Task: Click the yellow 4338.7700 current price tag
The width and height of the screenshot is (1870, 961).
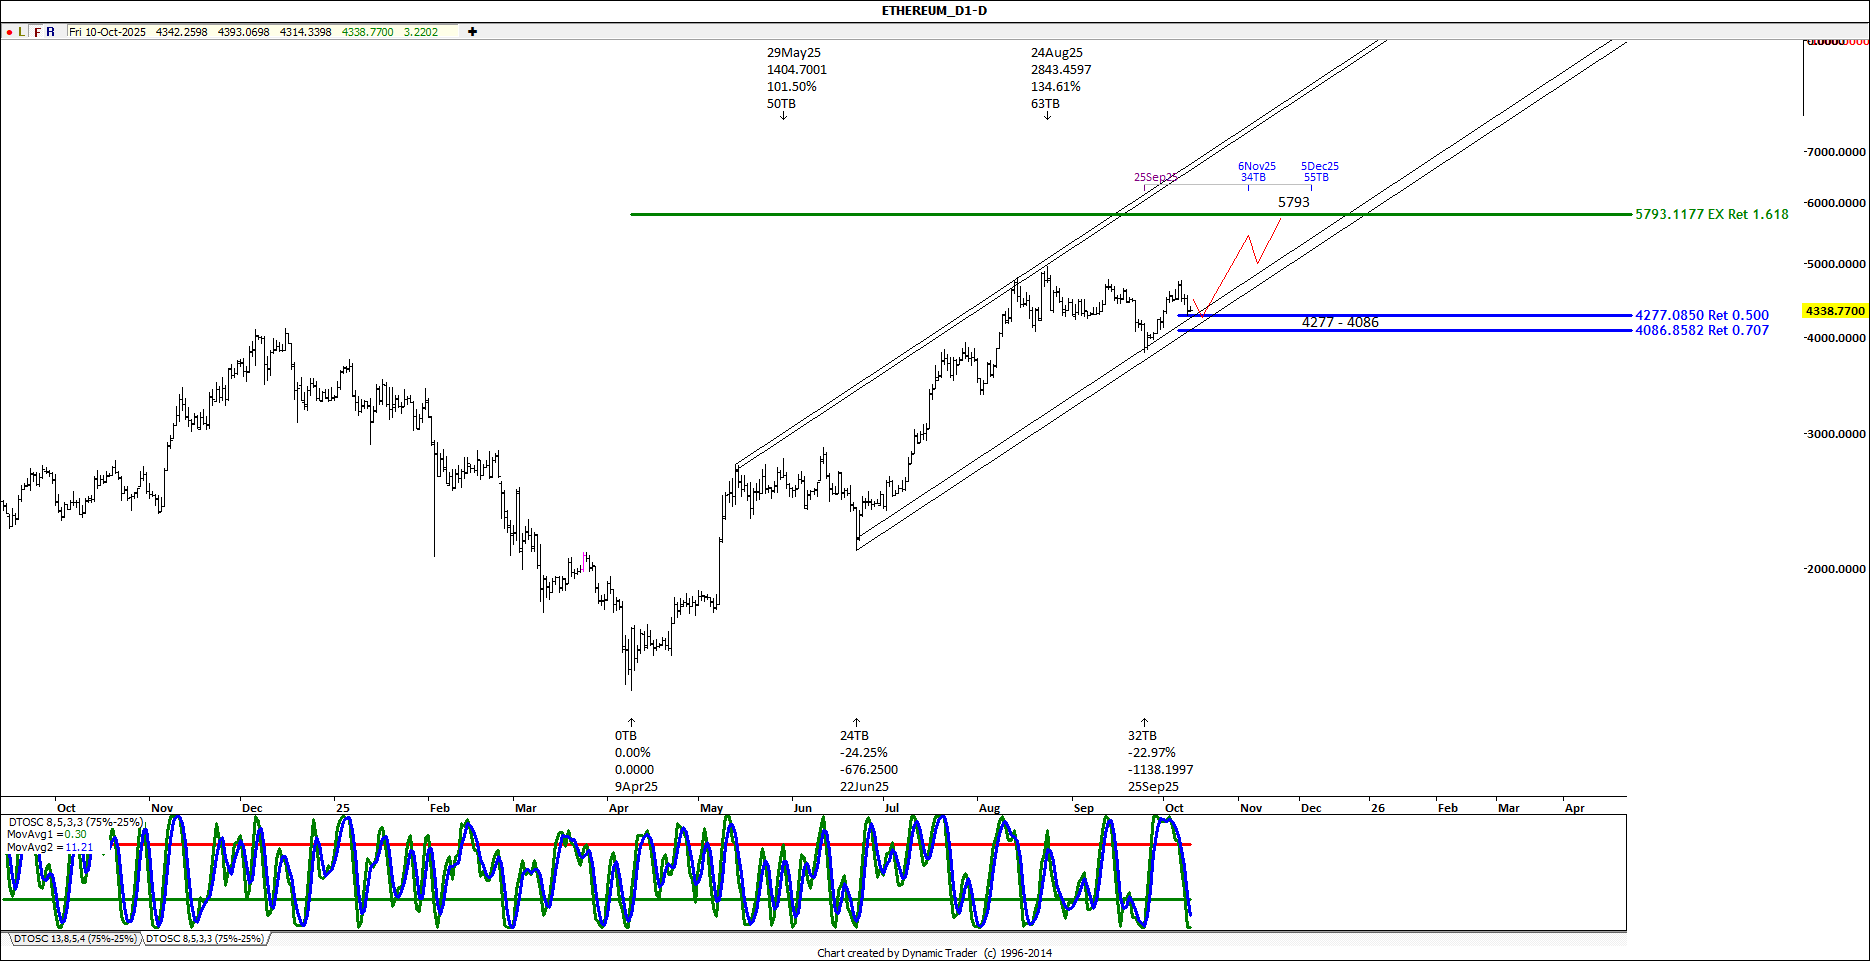Action: tap(1834, 311)
